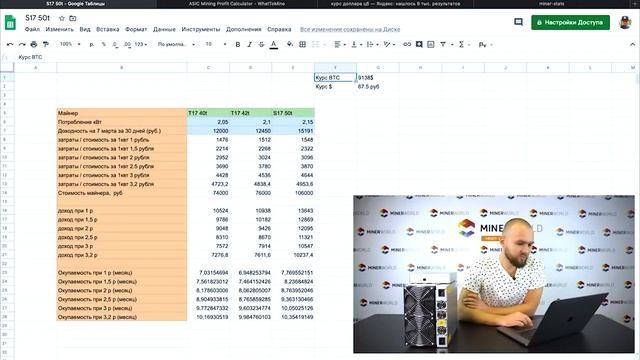Viewport: 640px width, 360px height.
Task: Switch to ASIC Mining Profit Calculator tab
Action: tap(237, 4)
